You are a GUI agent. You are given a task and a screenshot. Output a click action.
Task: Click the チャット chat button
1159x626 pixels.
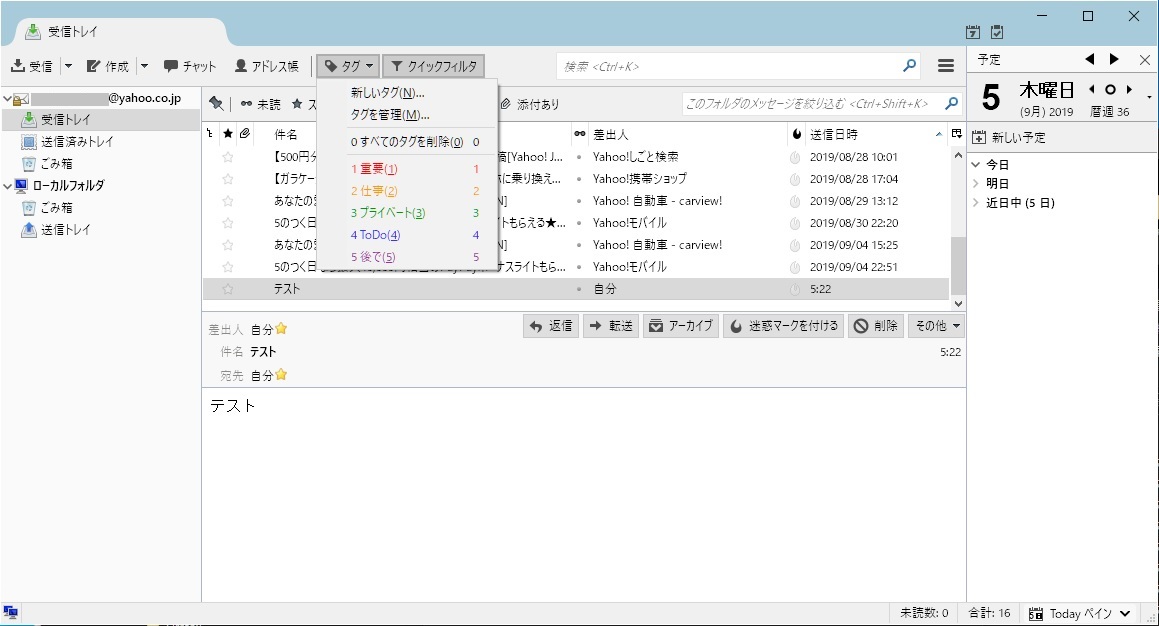[x=190, y=67]
